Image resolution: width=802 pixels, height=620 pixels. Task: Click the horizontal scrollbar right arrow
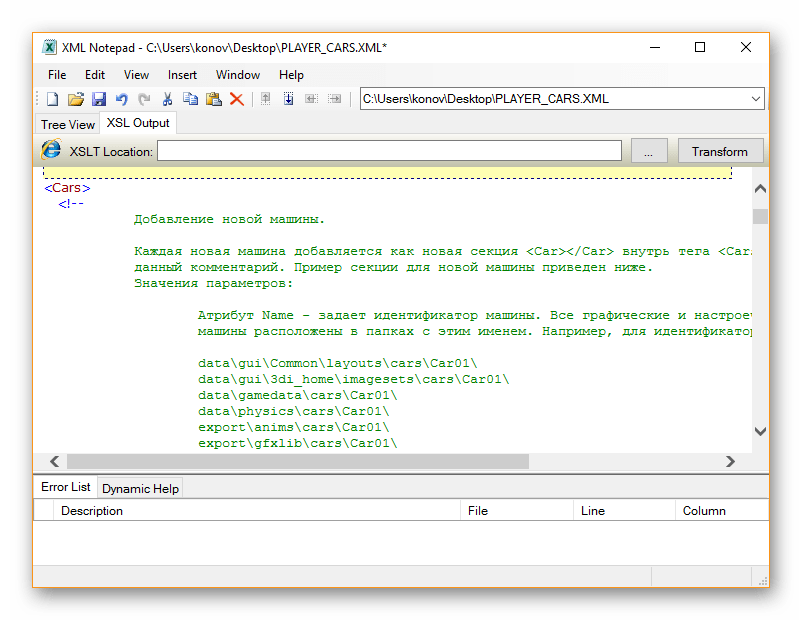coord(731,462)
